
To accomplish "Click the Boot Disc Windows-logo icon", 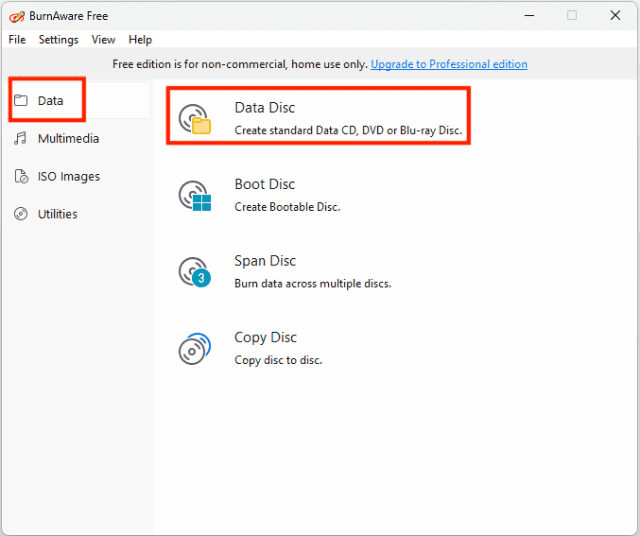I will (x=195, y=196).
